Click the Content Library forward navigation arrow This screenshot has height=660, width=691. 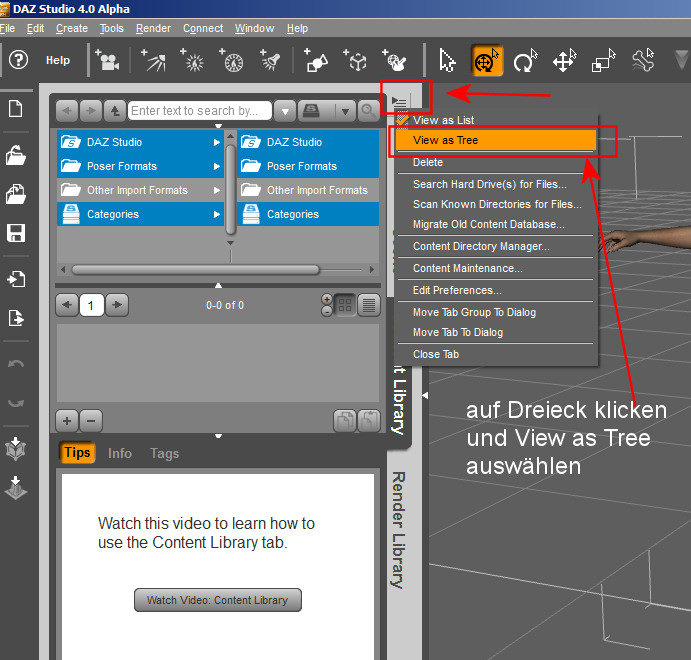pos(91,111)
